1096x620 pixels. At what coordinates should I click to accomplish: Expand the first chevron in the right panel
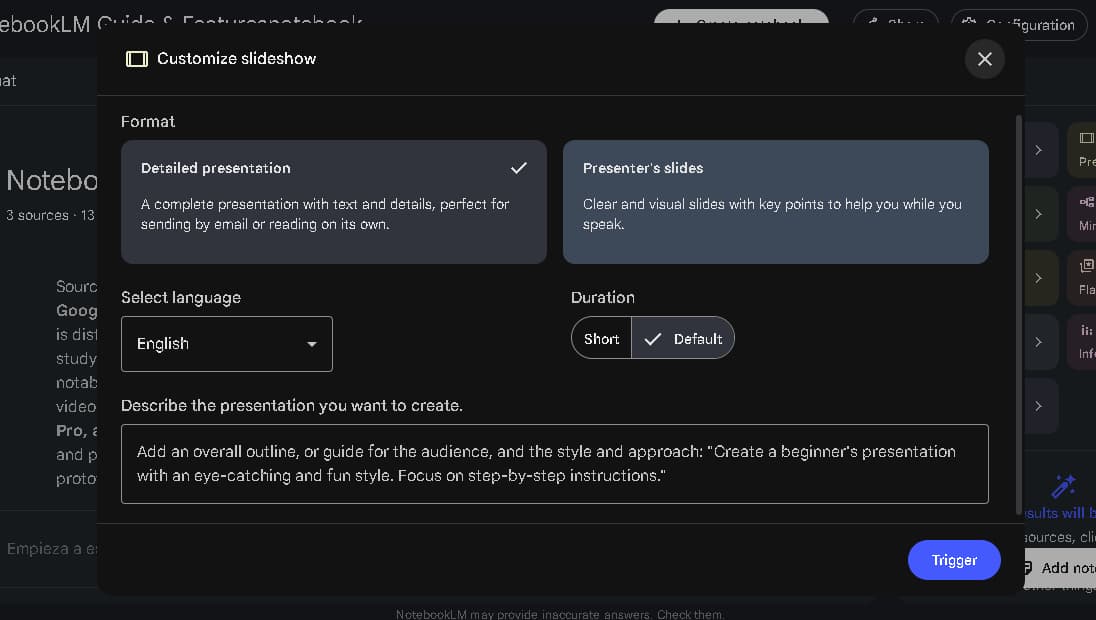click(1038, 150)
